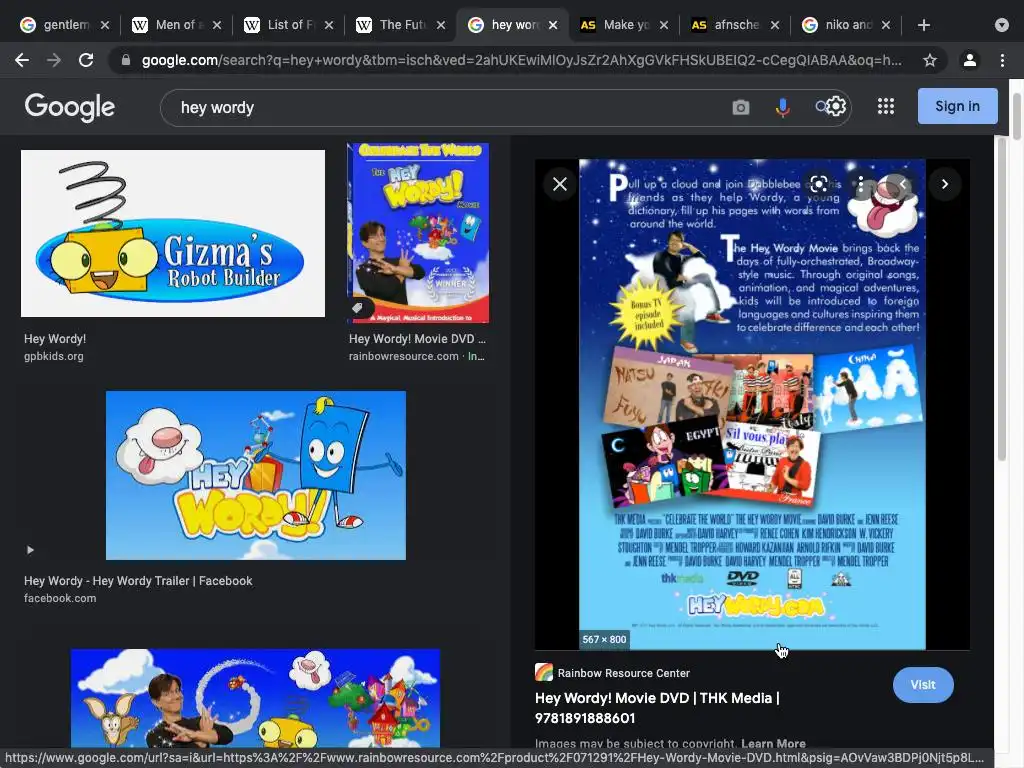Close the 'niko and' tab

pos(886,25)
